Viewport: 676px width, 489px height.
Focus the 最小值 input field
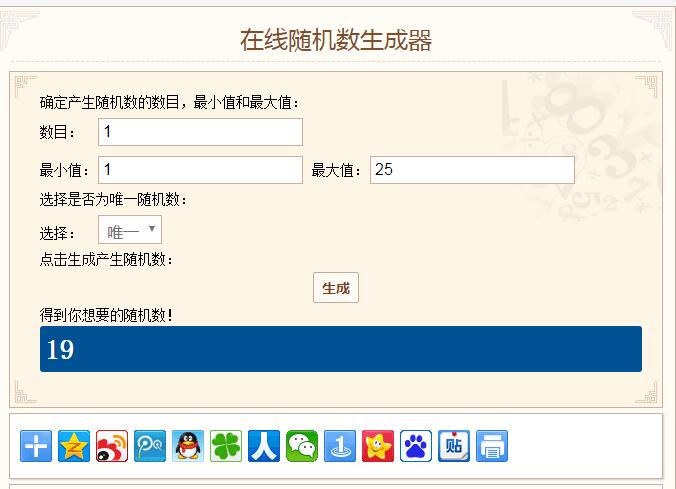point(200,170)
